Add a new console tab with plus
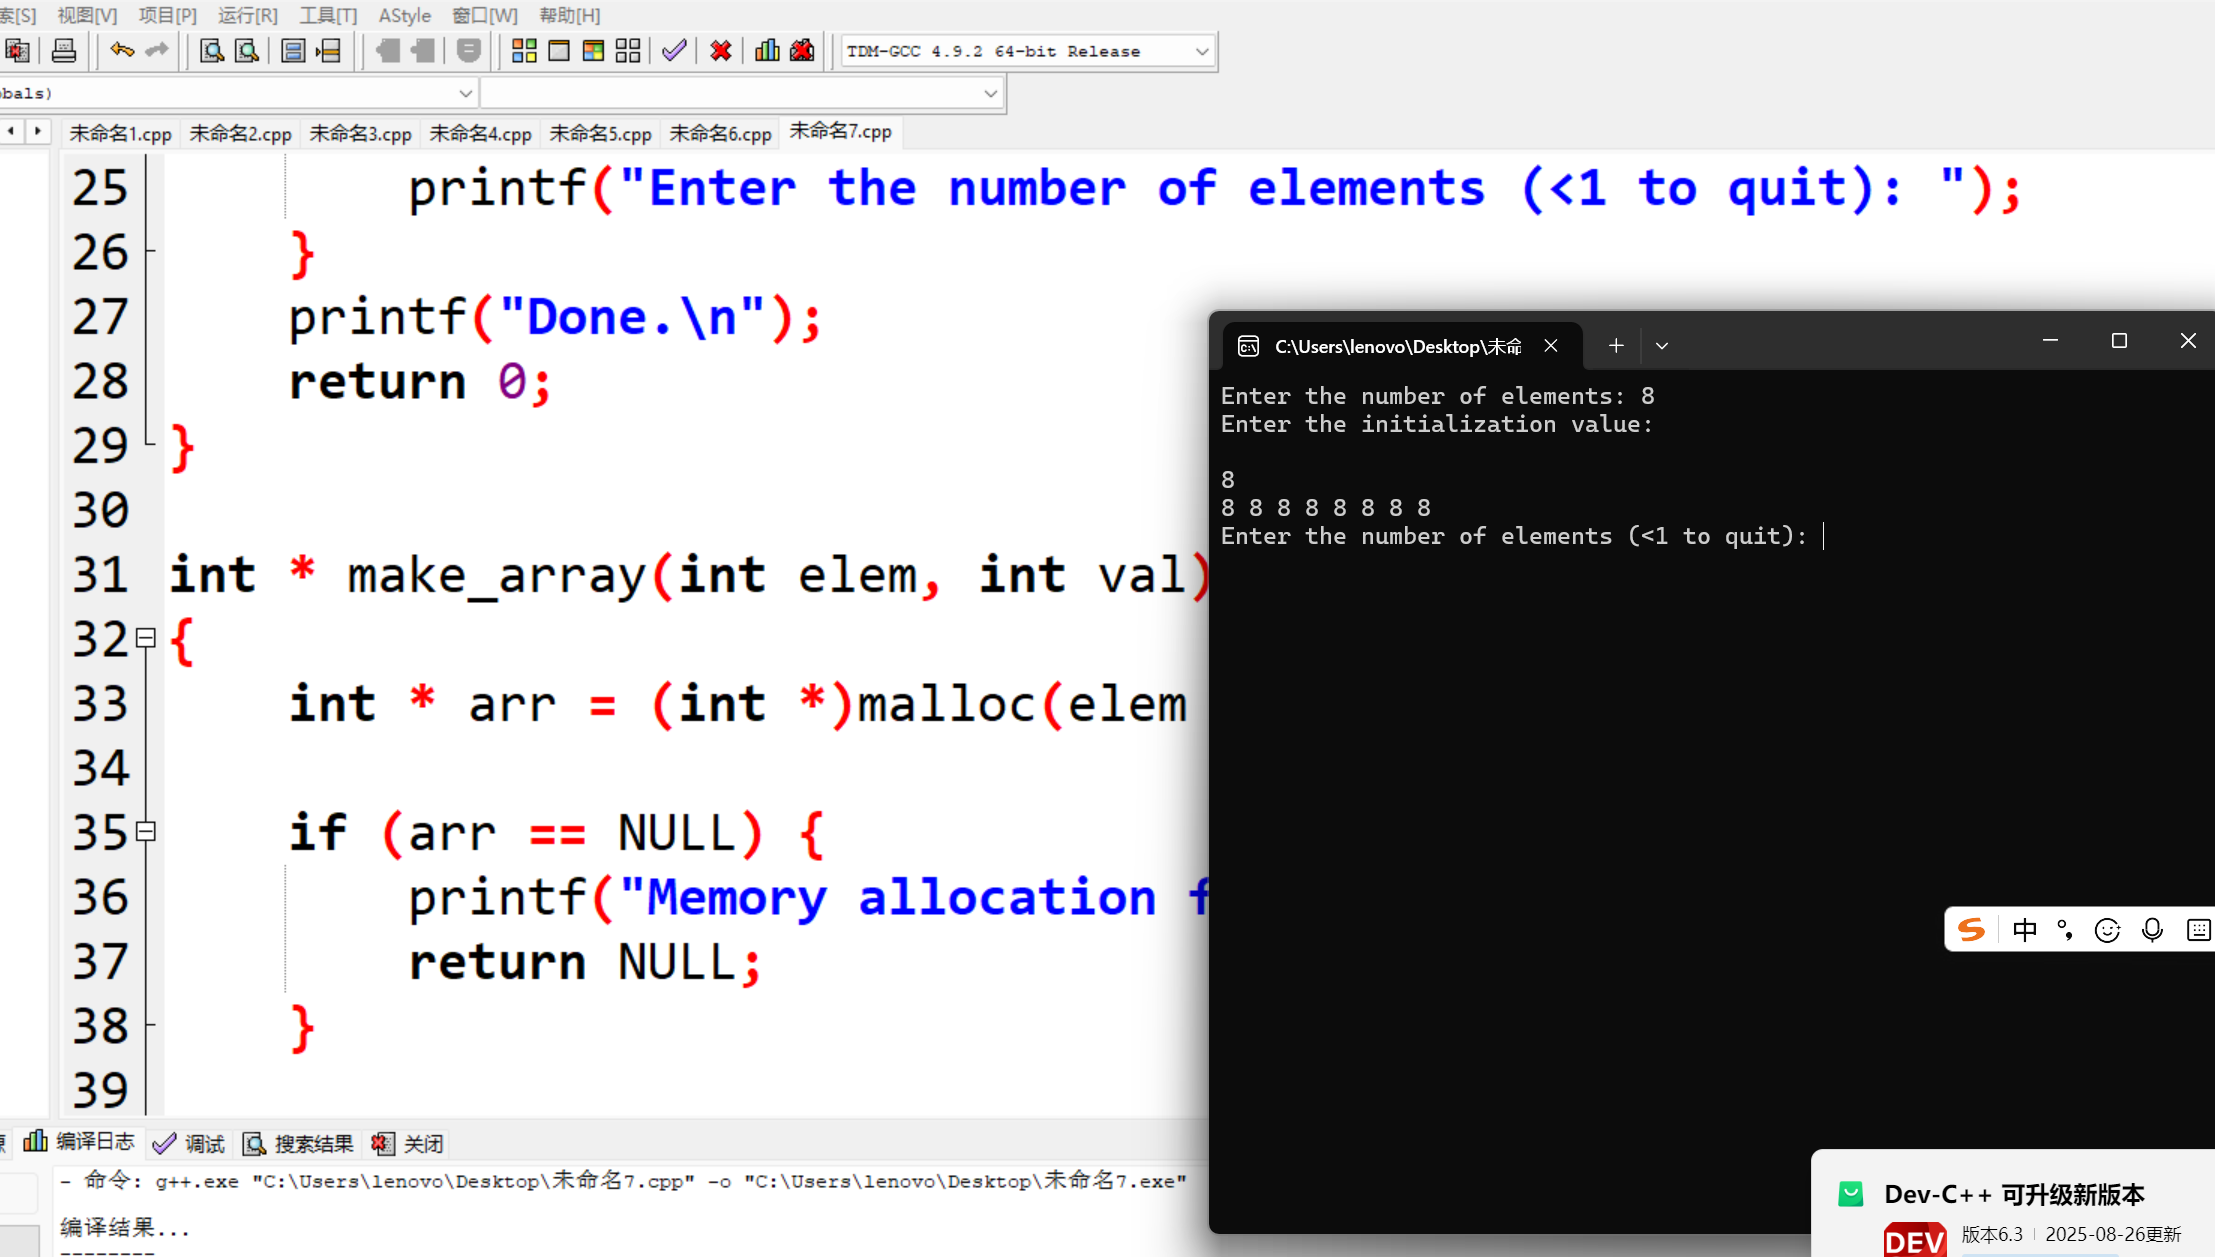This screenshot has height=1257, width=2215. [1615, 346]
